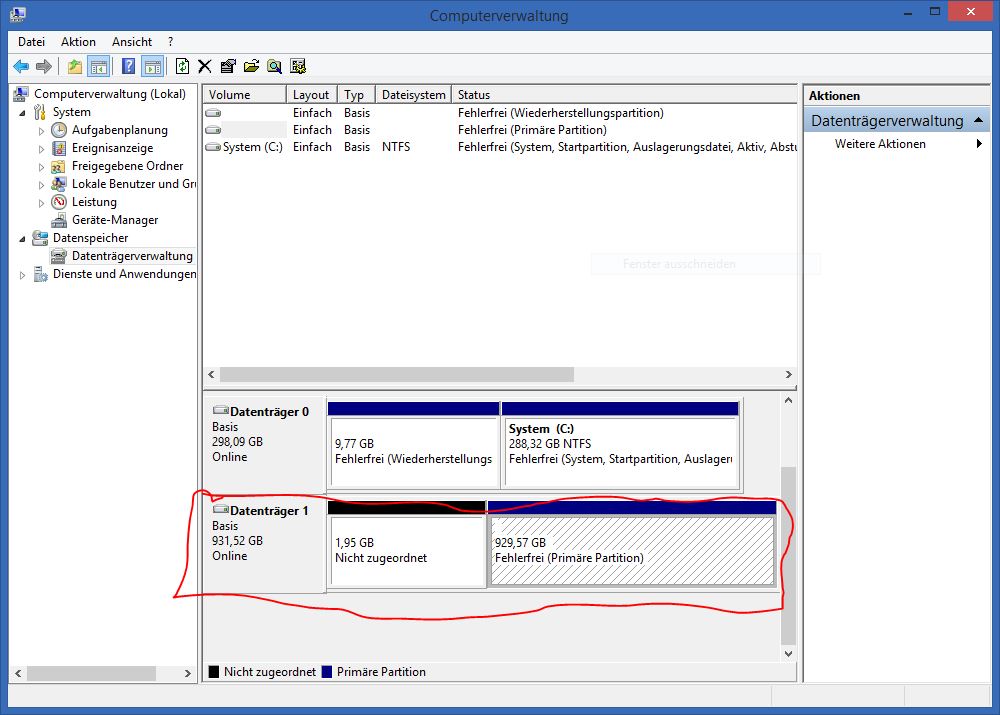The width and height of the screenshot is (1000, 715).
Task: Click disk view vertical scrollbar down arrow
Action: (x=788, y=654)
